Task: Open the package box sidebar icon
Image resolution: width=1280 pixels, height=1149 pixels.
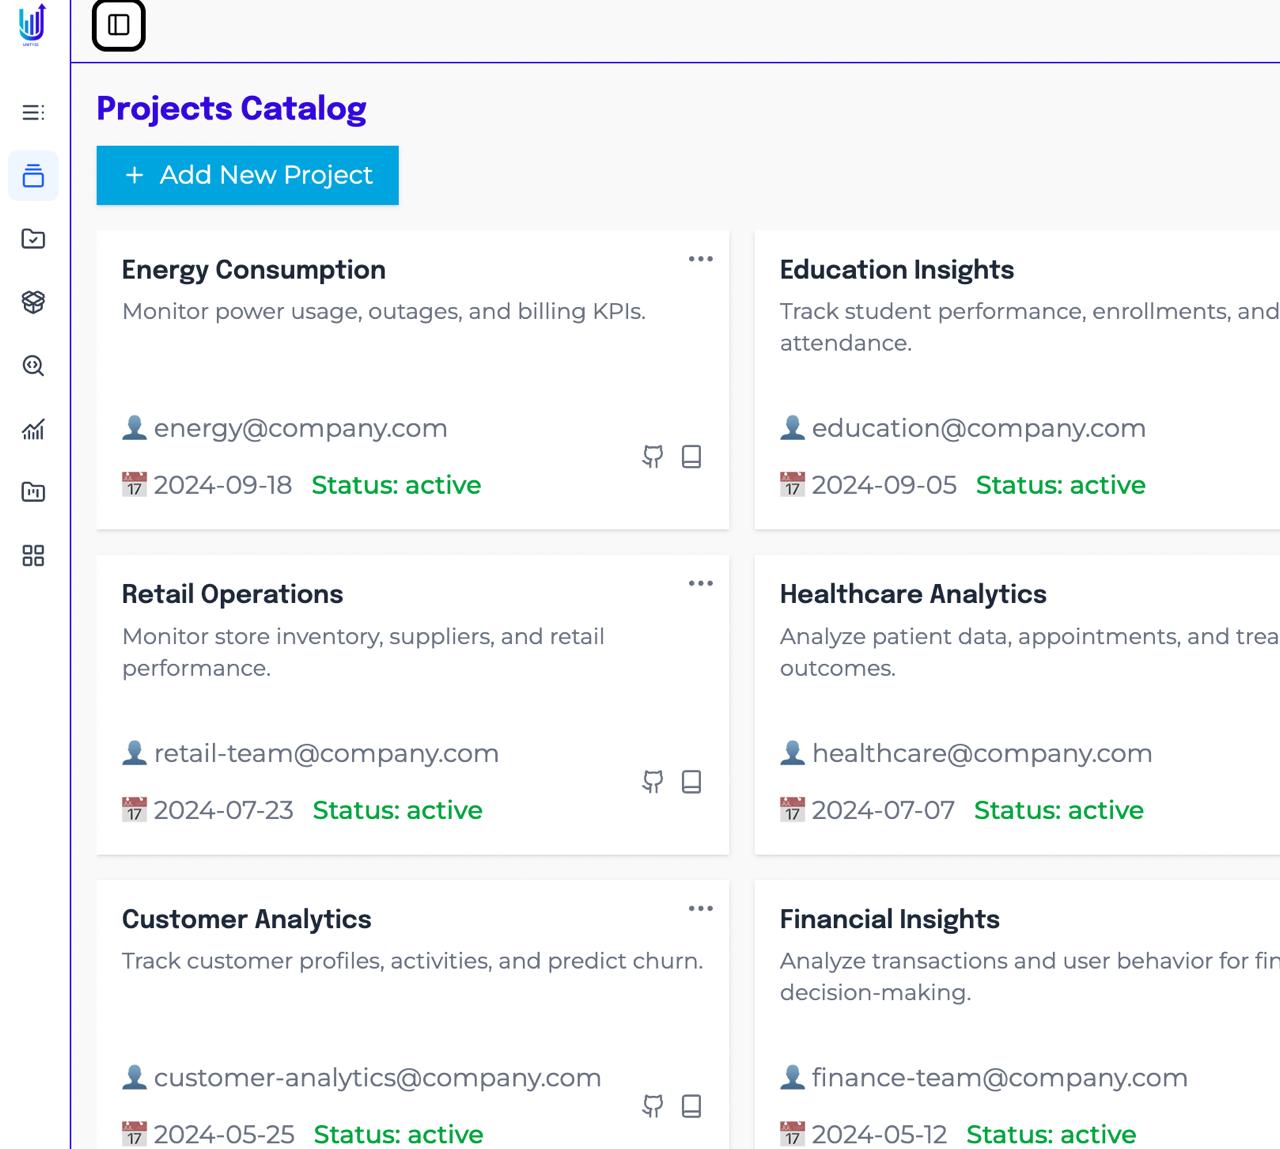Action: click(33, 302)
